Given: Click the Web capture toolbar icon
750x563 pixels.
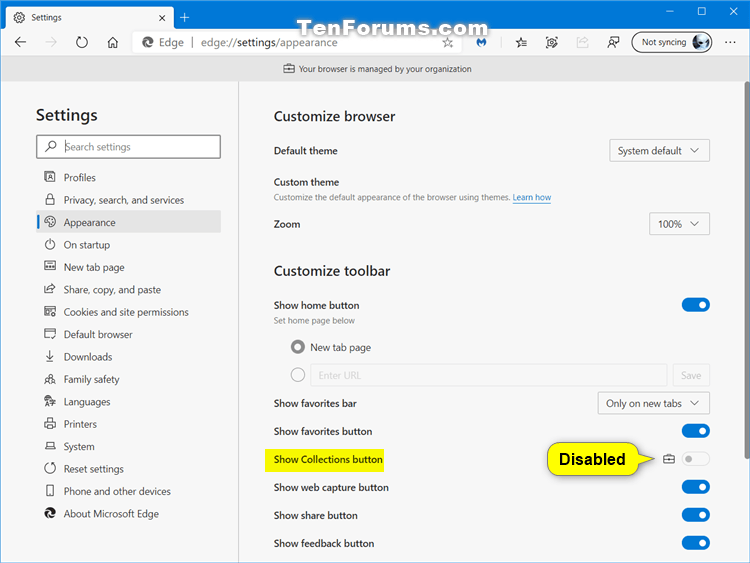Looking at the screenshot, I should coord(551,43).
